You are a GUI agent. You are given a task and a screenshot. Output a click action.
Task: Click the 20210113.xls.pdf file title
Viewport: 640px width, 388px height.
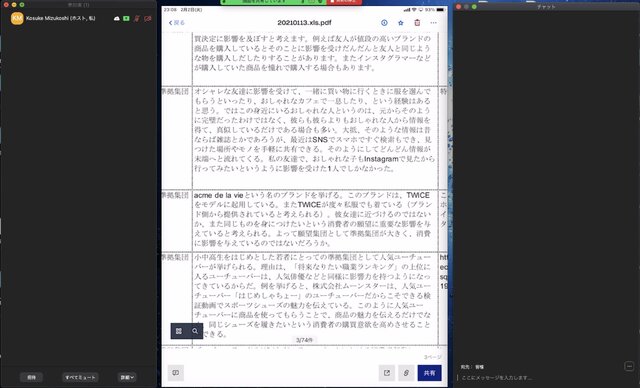(x=304, y=23)
